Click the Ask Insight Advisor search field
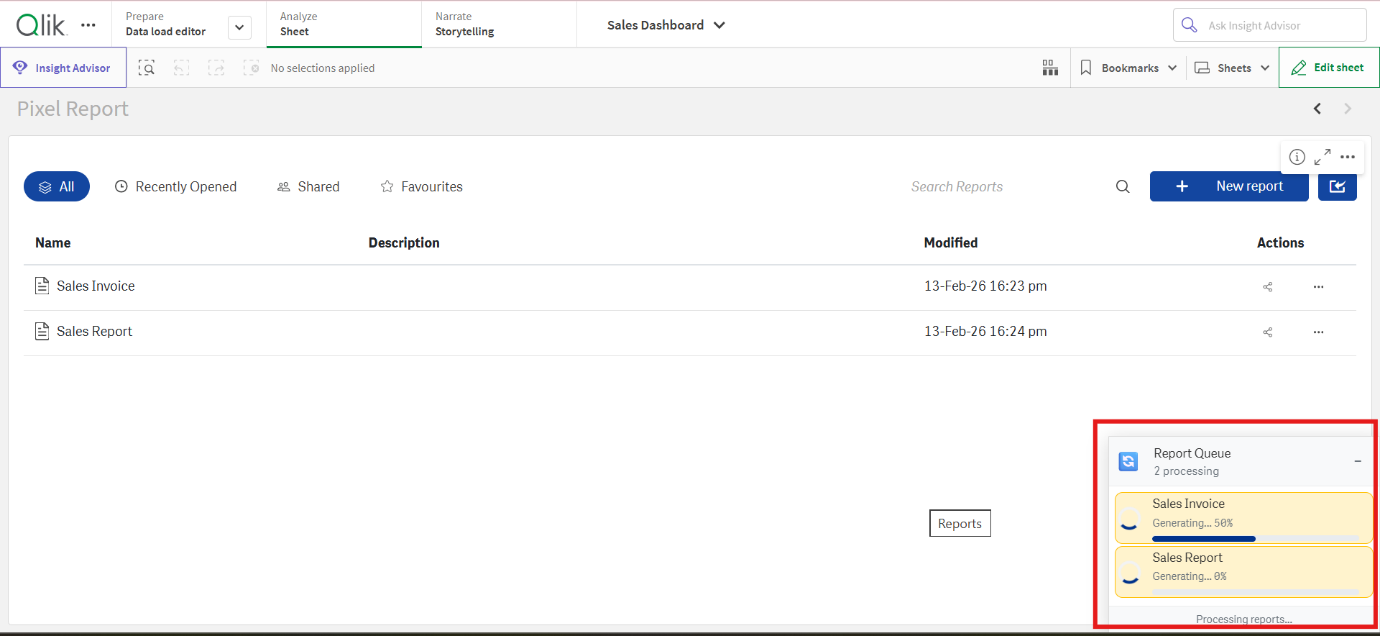This screenshot has width=1380, height=636. (x=1269, y=25)
